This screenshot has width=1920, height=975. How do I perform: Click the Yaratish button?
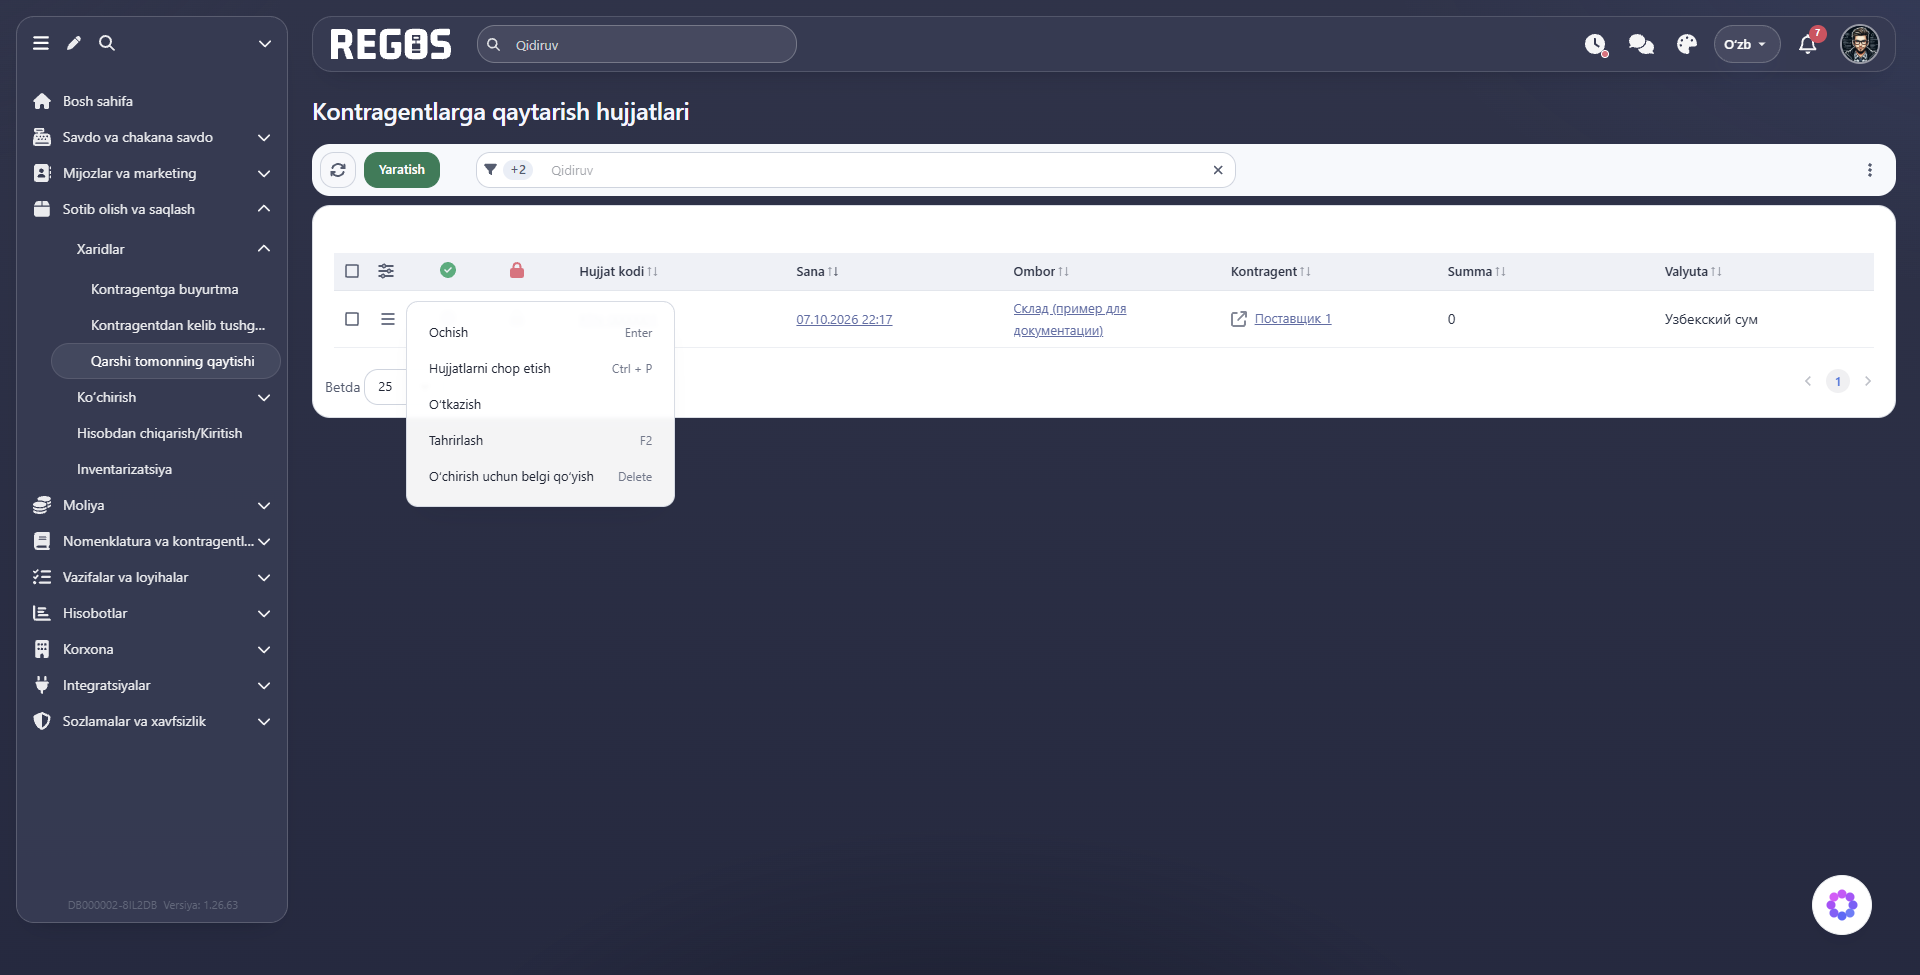point(402,170)
